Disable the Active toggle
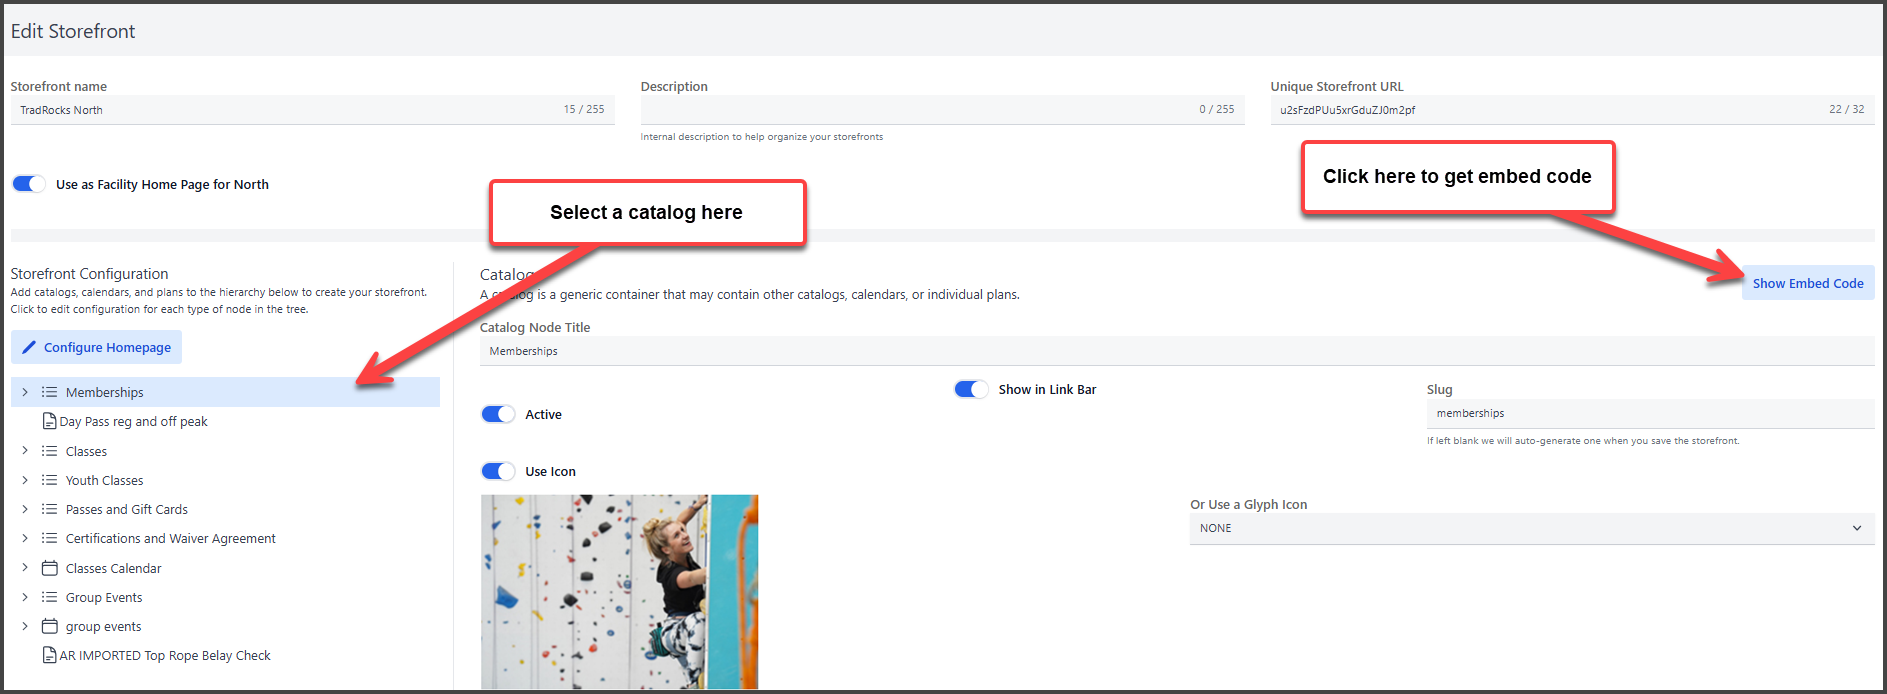The height and width of the screenshot is (694, 1887). 498,414
